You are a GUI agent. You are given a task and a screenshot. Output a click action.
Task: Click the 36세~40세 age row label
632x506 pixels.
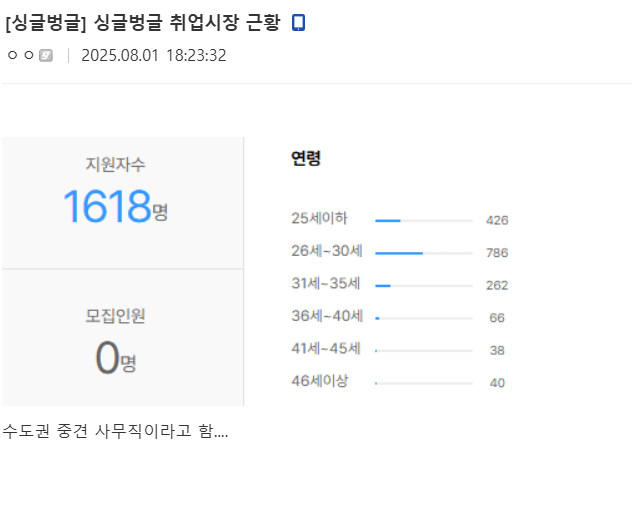pyautogui.click(x=327, y=316)
